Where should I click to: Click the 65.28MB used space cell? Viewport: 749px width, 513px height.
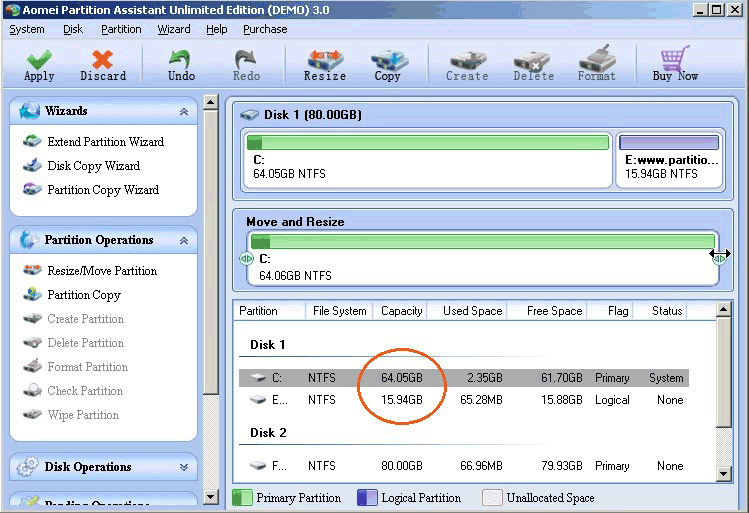click(481, 400)
